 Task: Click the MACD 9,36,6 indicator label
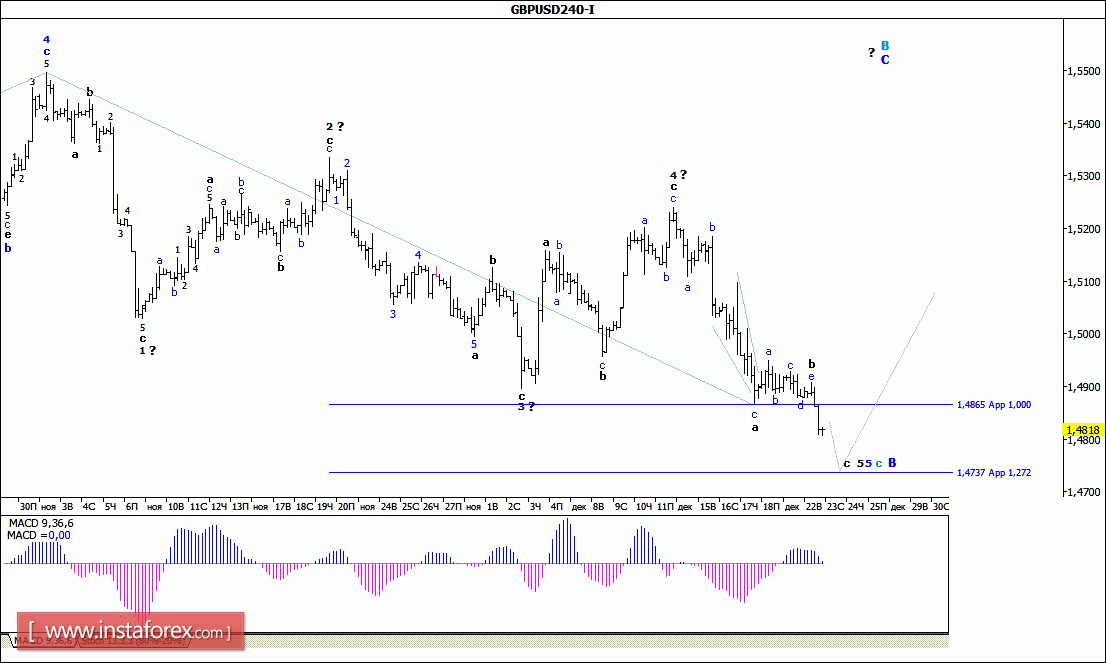[41, 523]
